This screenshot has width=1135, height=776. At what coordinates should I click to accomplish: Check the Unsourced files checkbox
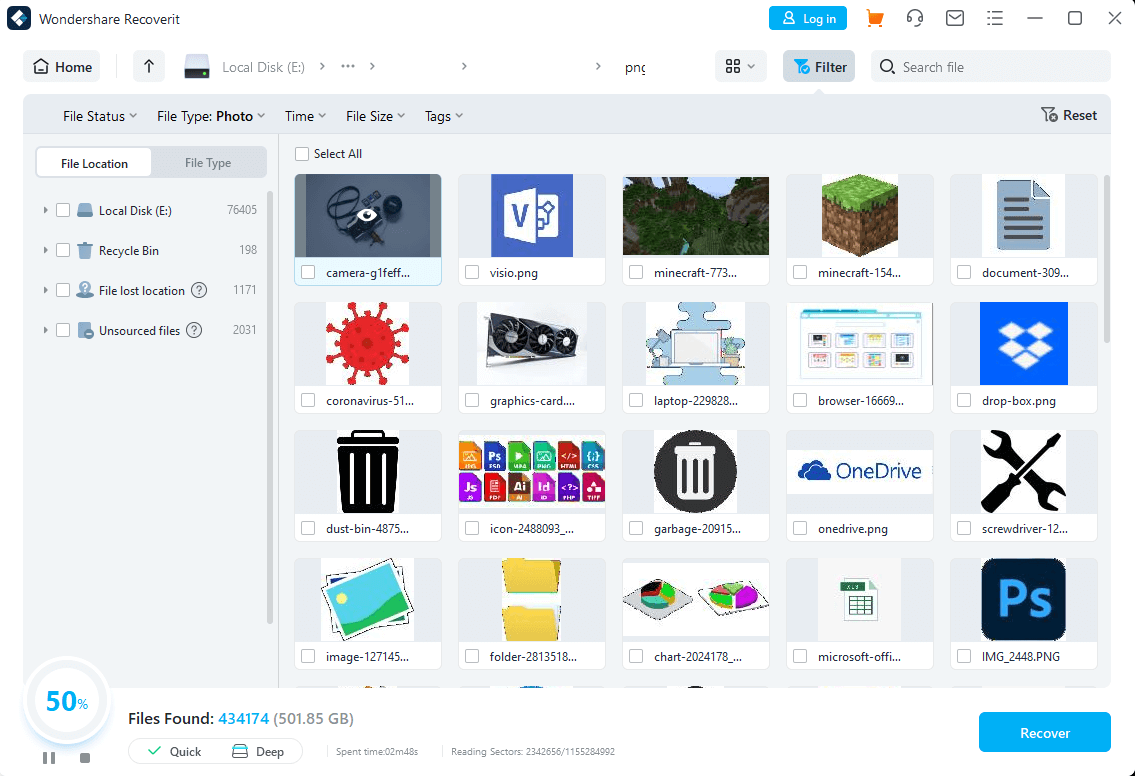pos(63,330)
